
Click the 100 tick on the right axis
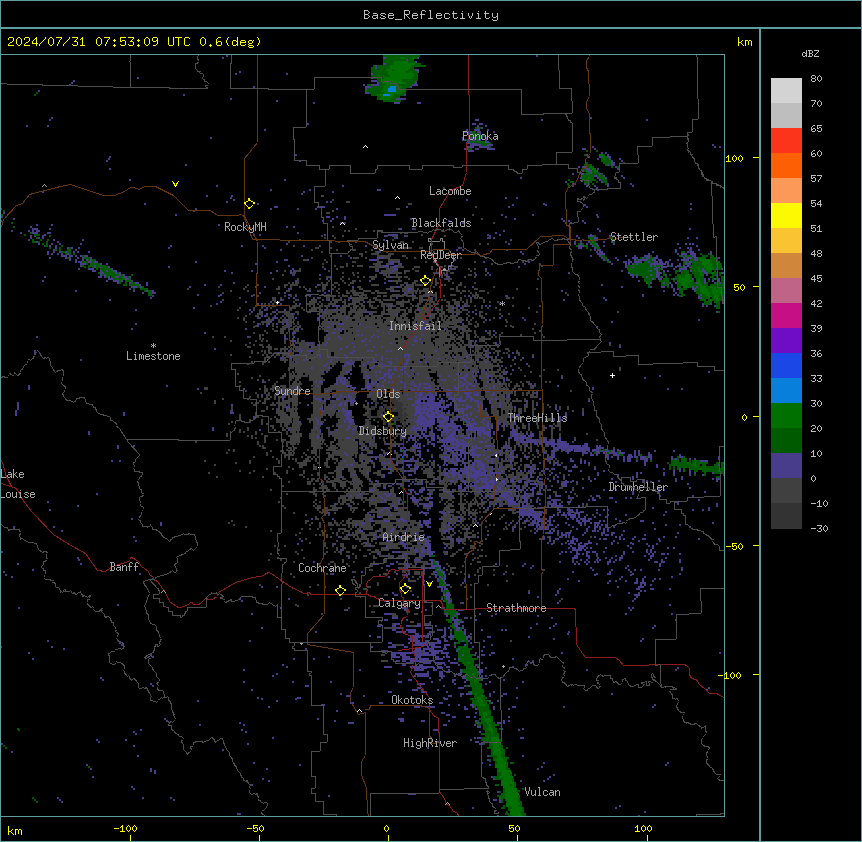pos(734,159)
